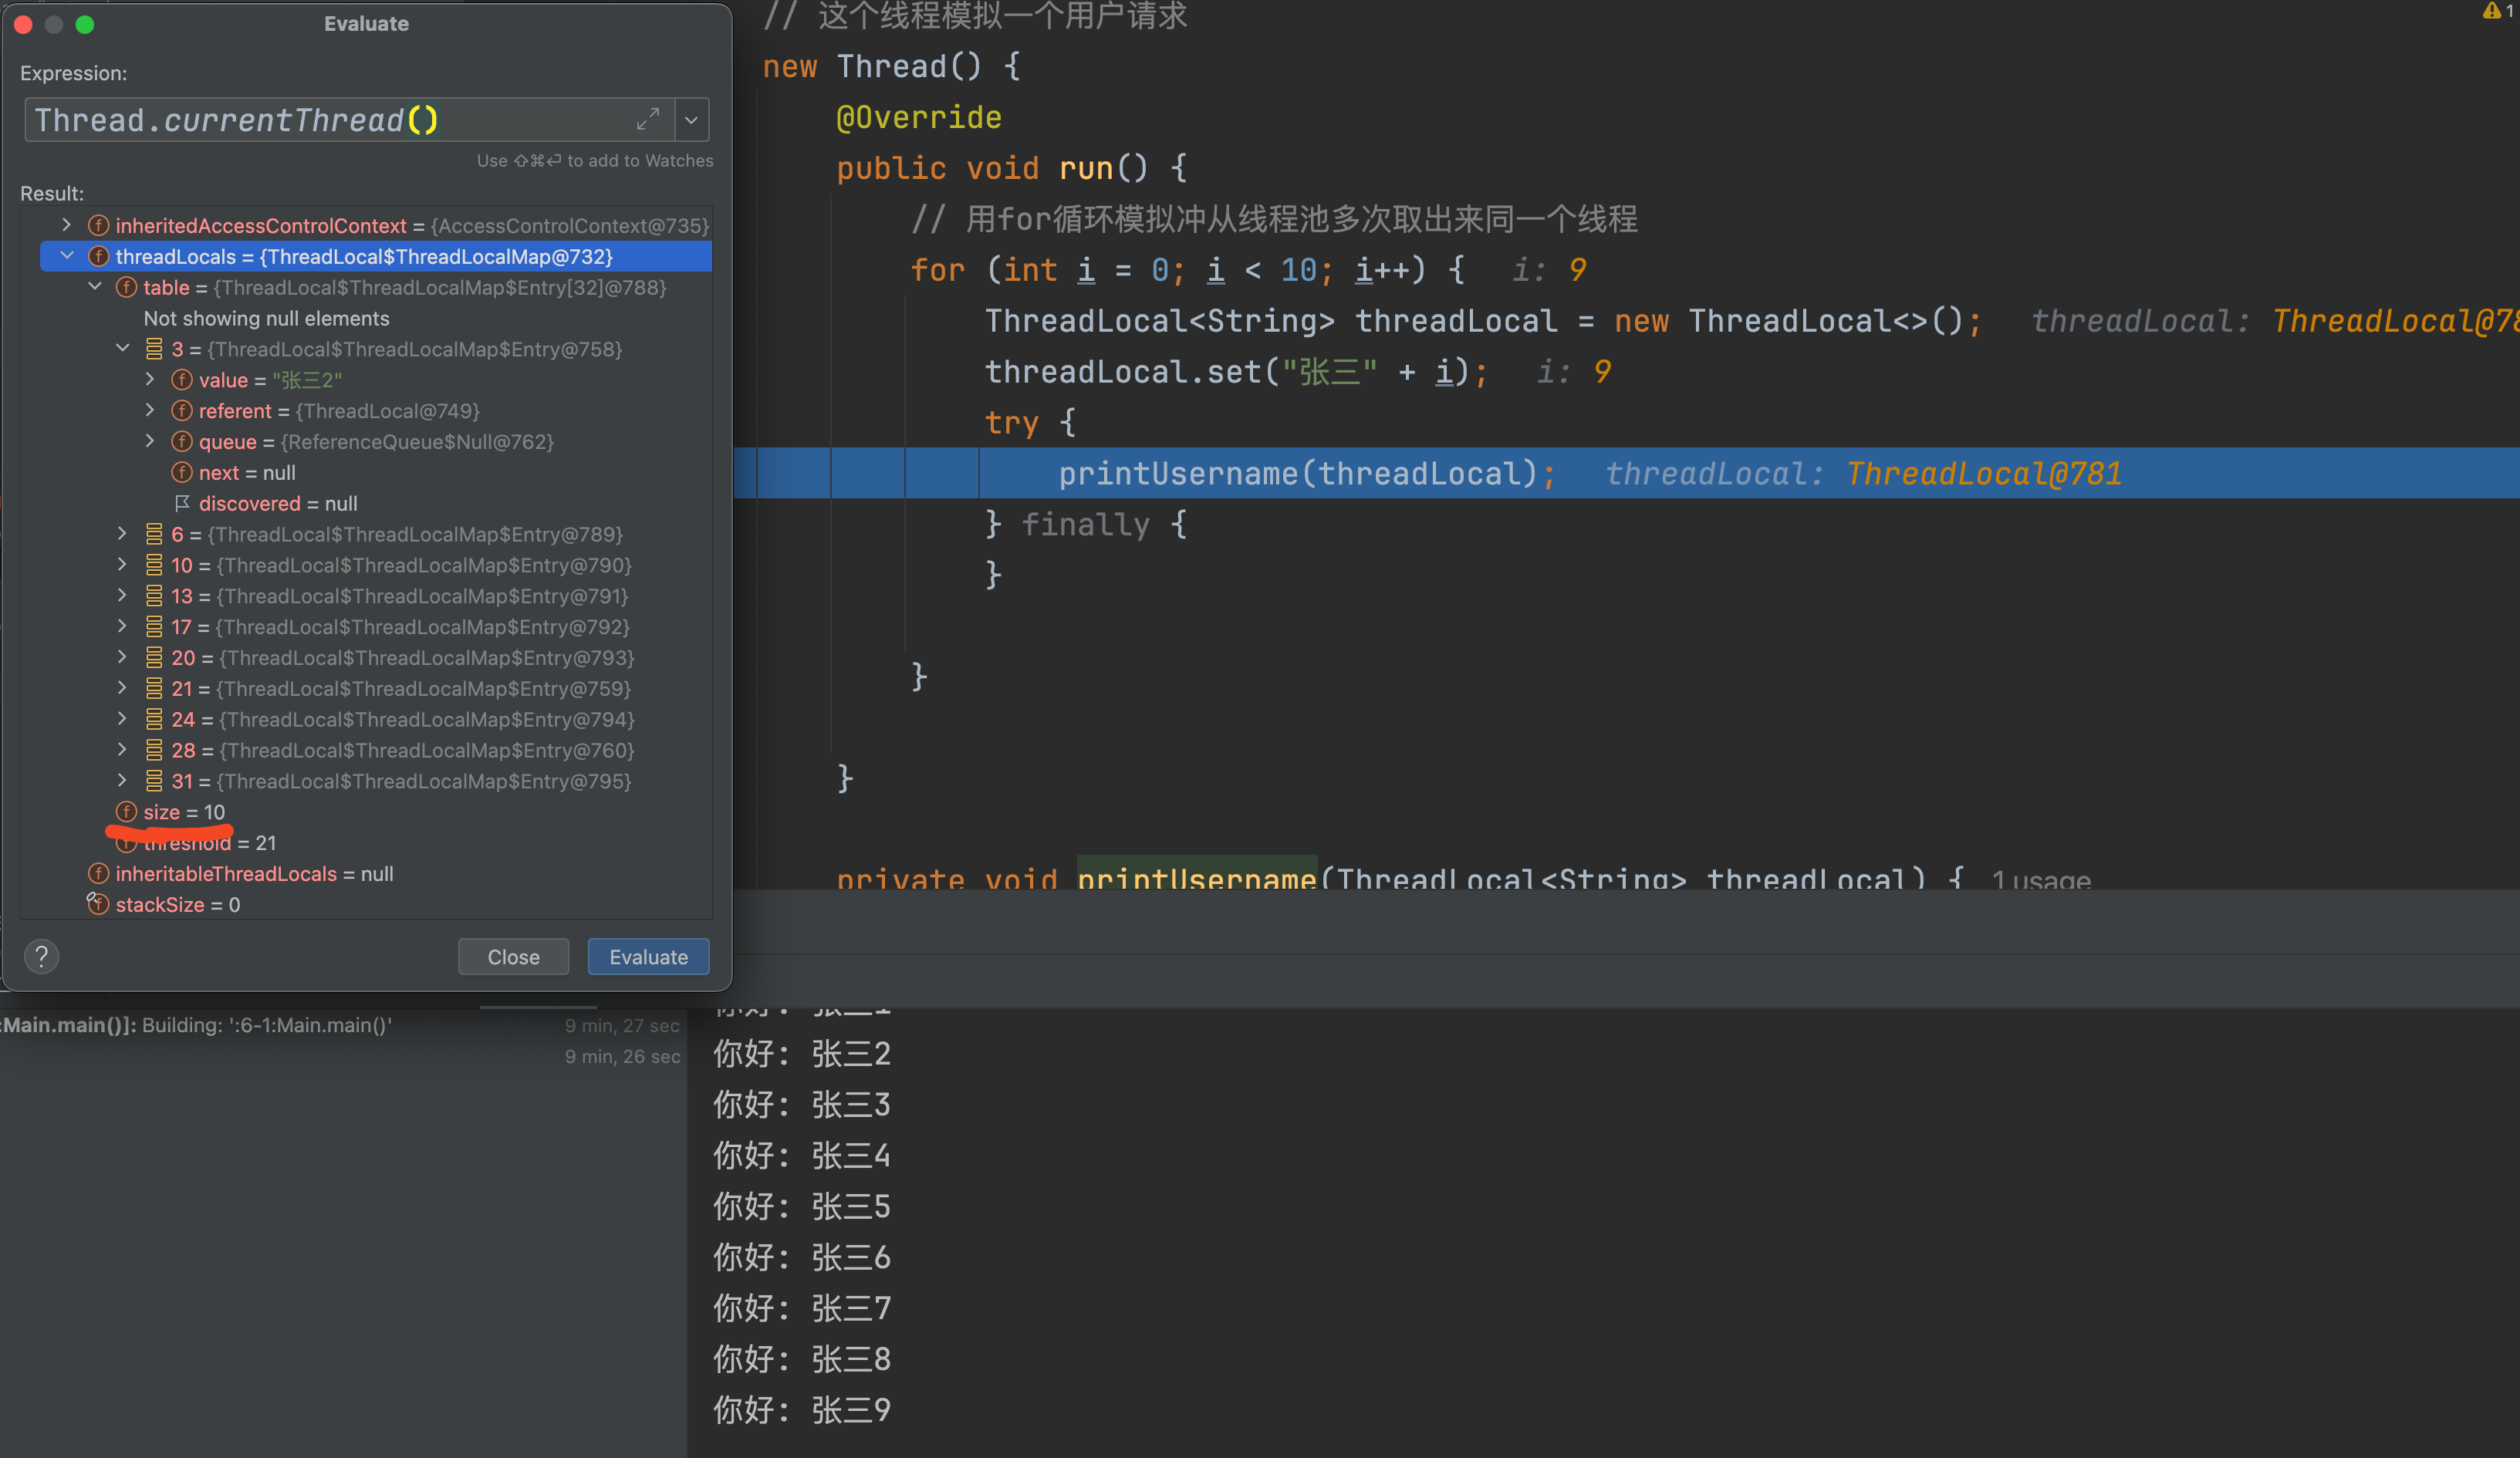Click the array element icon for entry 13

coord(154,596)
